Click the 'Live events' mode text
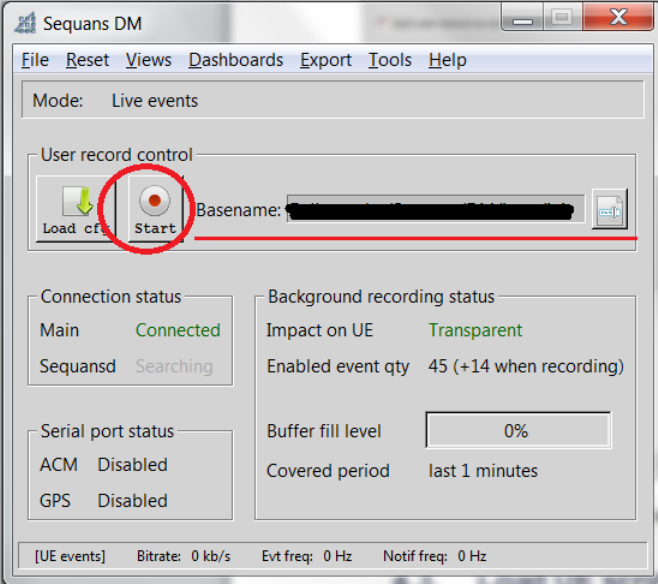 pos(155,101)
